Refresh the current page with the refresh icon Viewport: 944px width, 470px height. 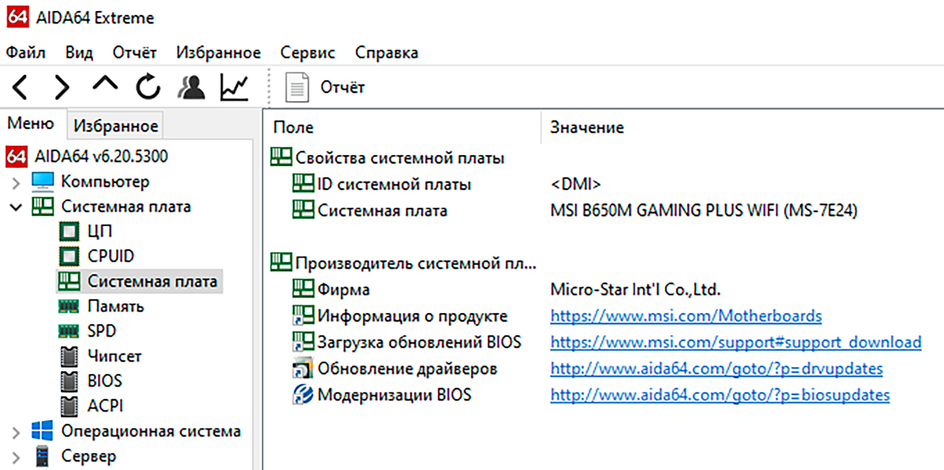148,88
